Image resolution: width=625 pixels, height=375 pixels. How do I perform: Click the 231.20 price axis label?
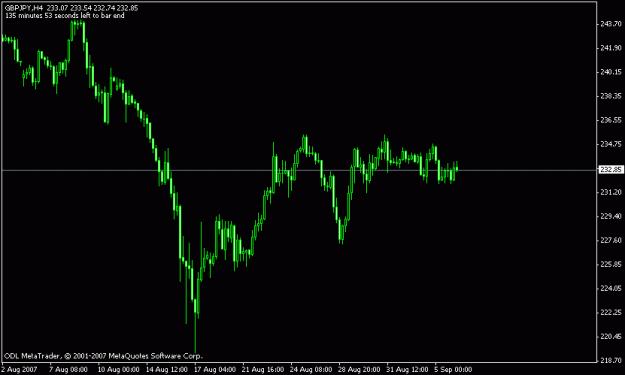[611, 192]
